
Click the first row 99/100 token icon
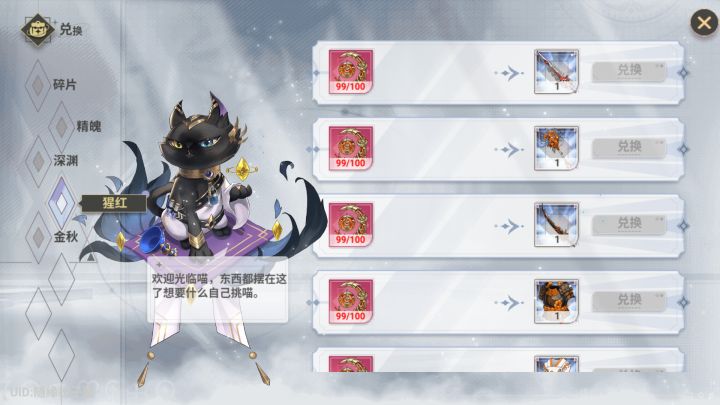(x=351, y=72)
